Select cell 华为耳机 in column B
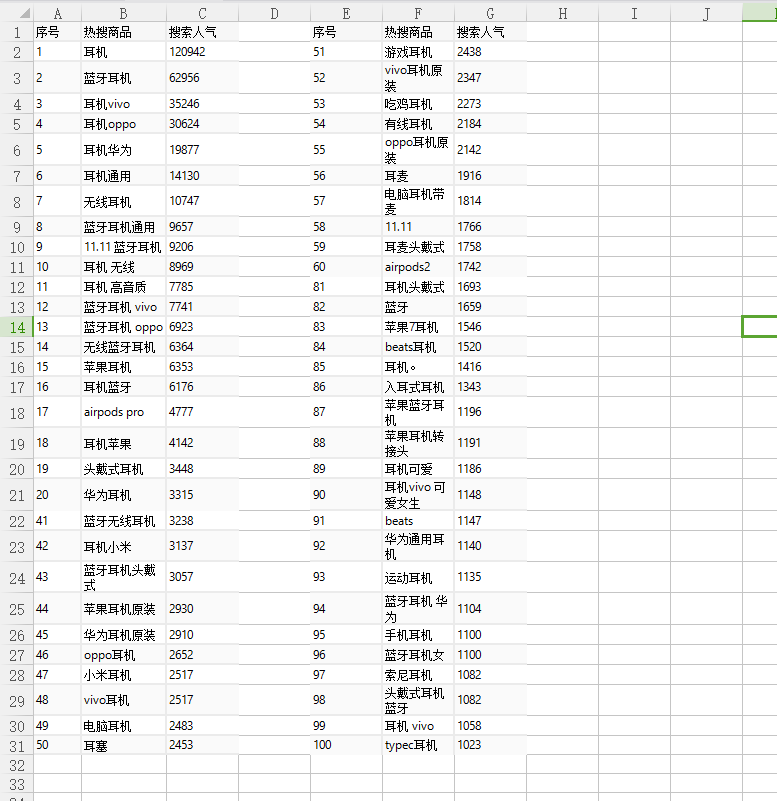This screenshot has height=801, width=777. point(124,495)
